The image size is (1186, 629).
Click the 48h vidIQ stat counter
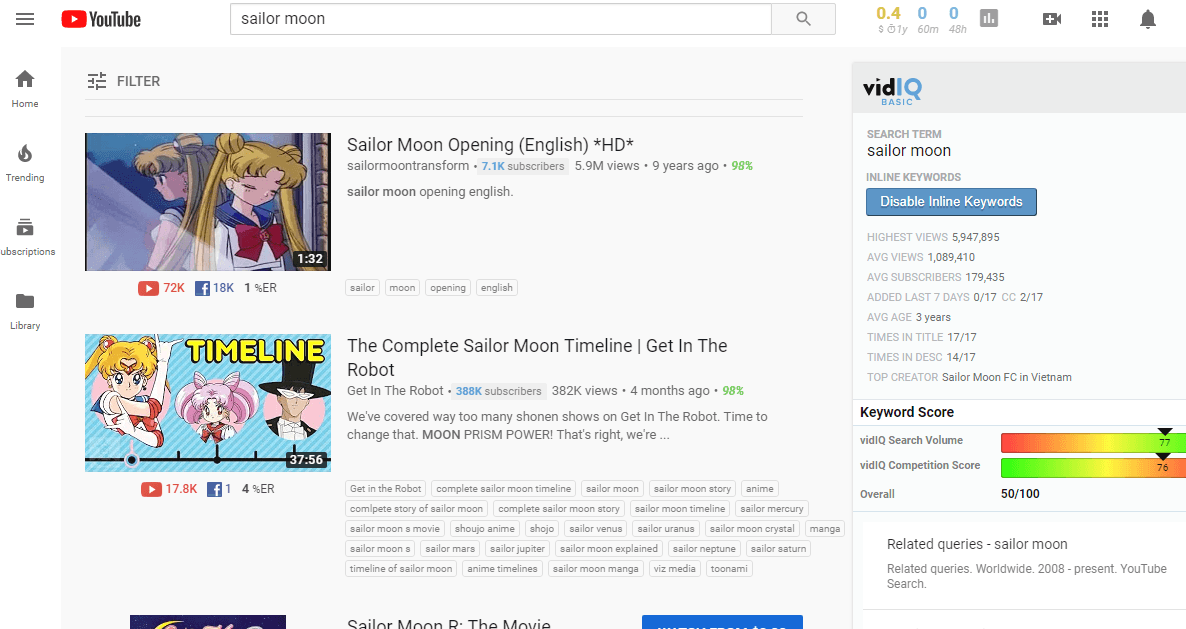point(957,20)
